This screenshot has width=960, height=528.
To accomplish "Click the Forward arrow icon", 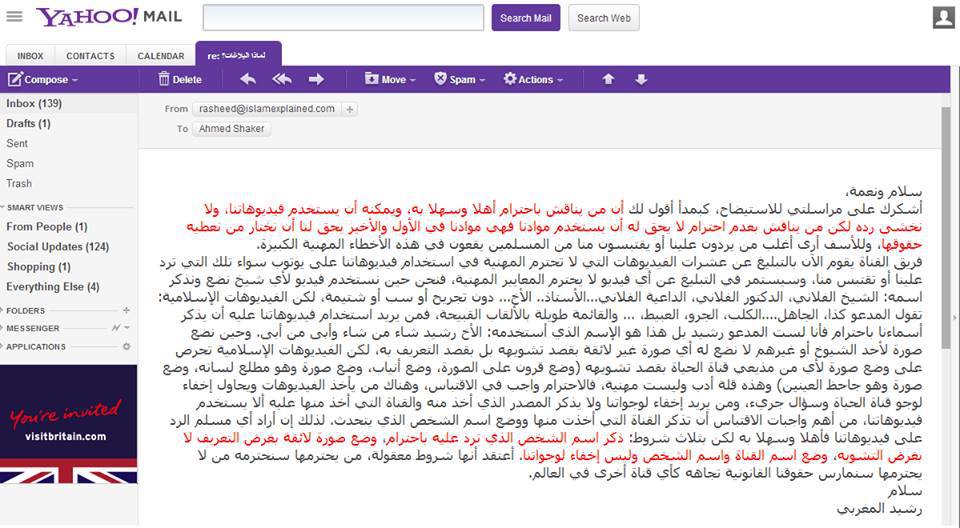I will 316,80.
